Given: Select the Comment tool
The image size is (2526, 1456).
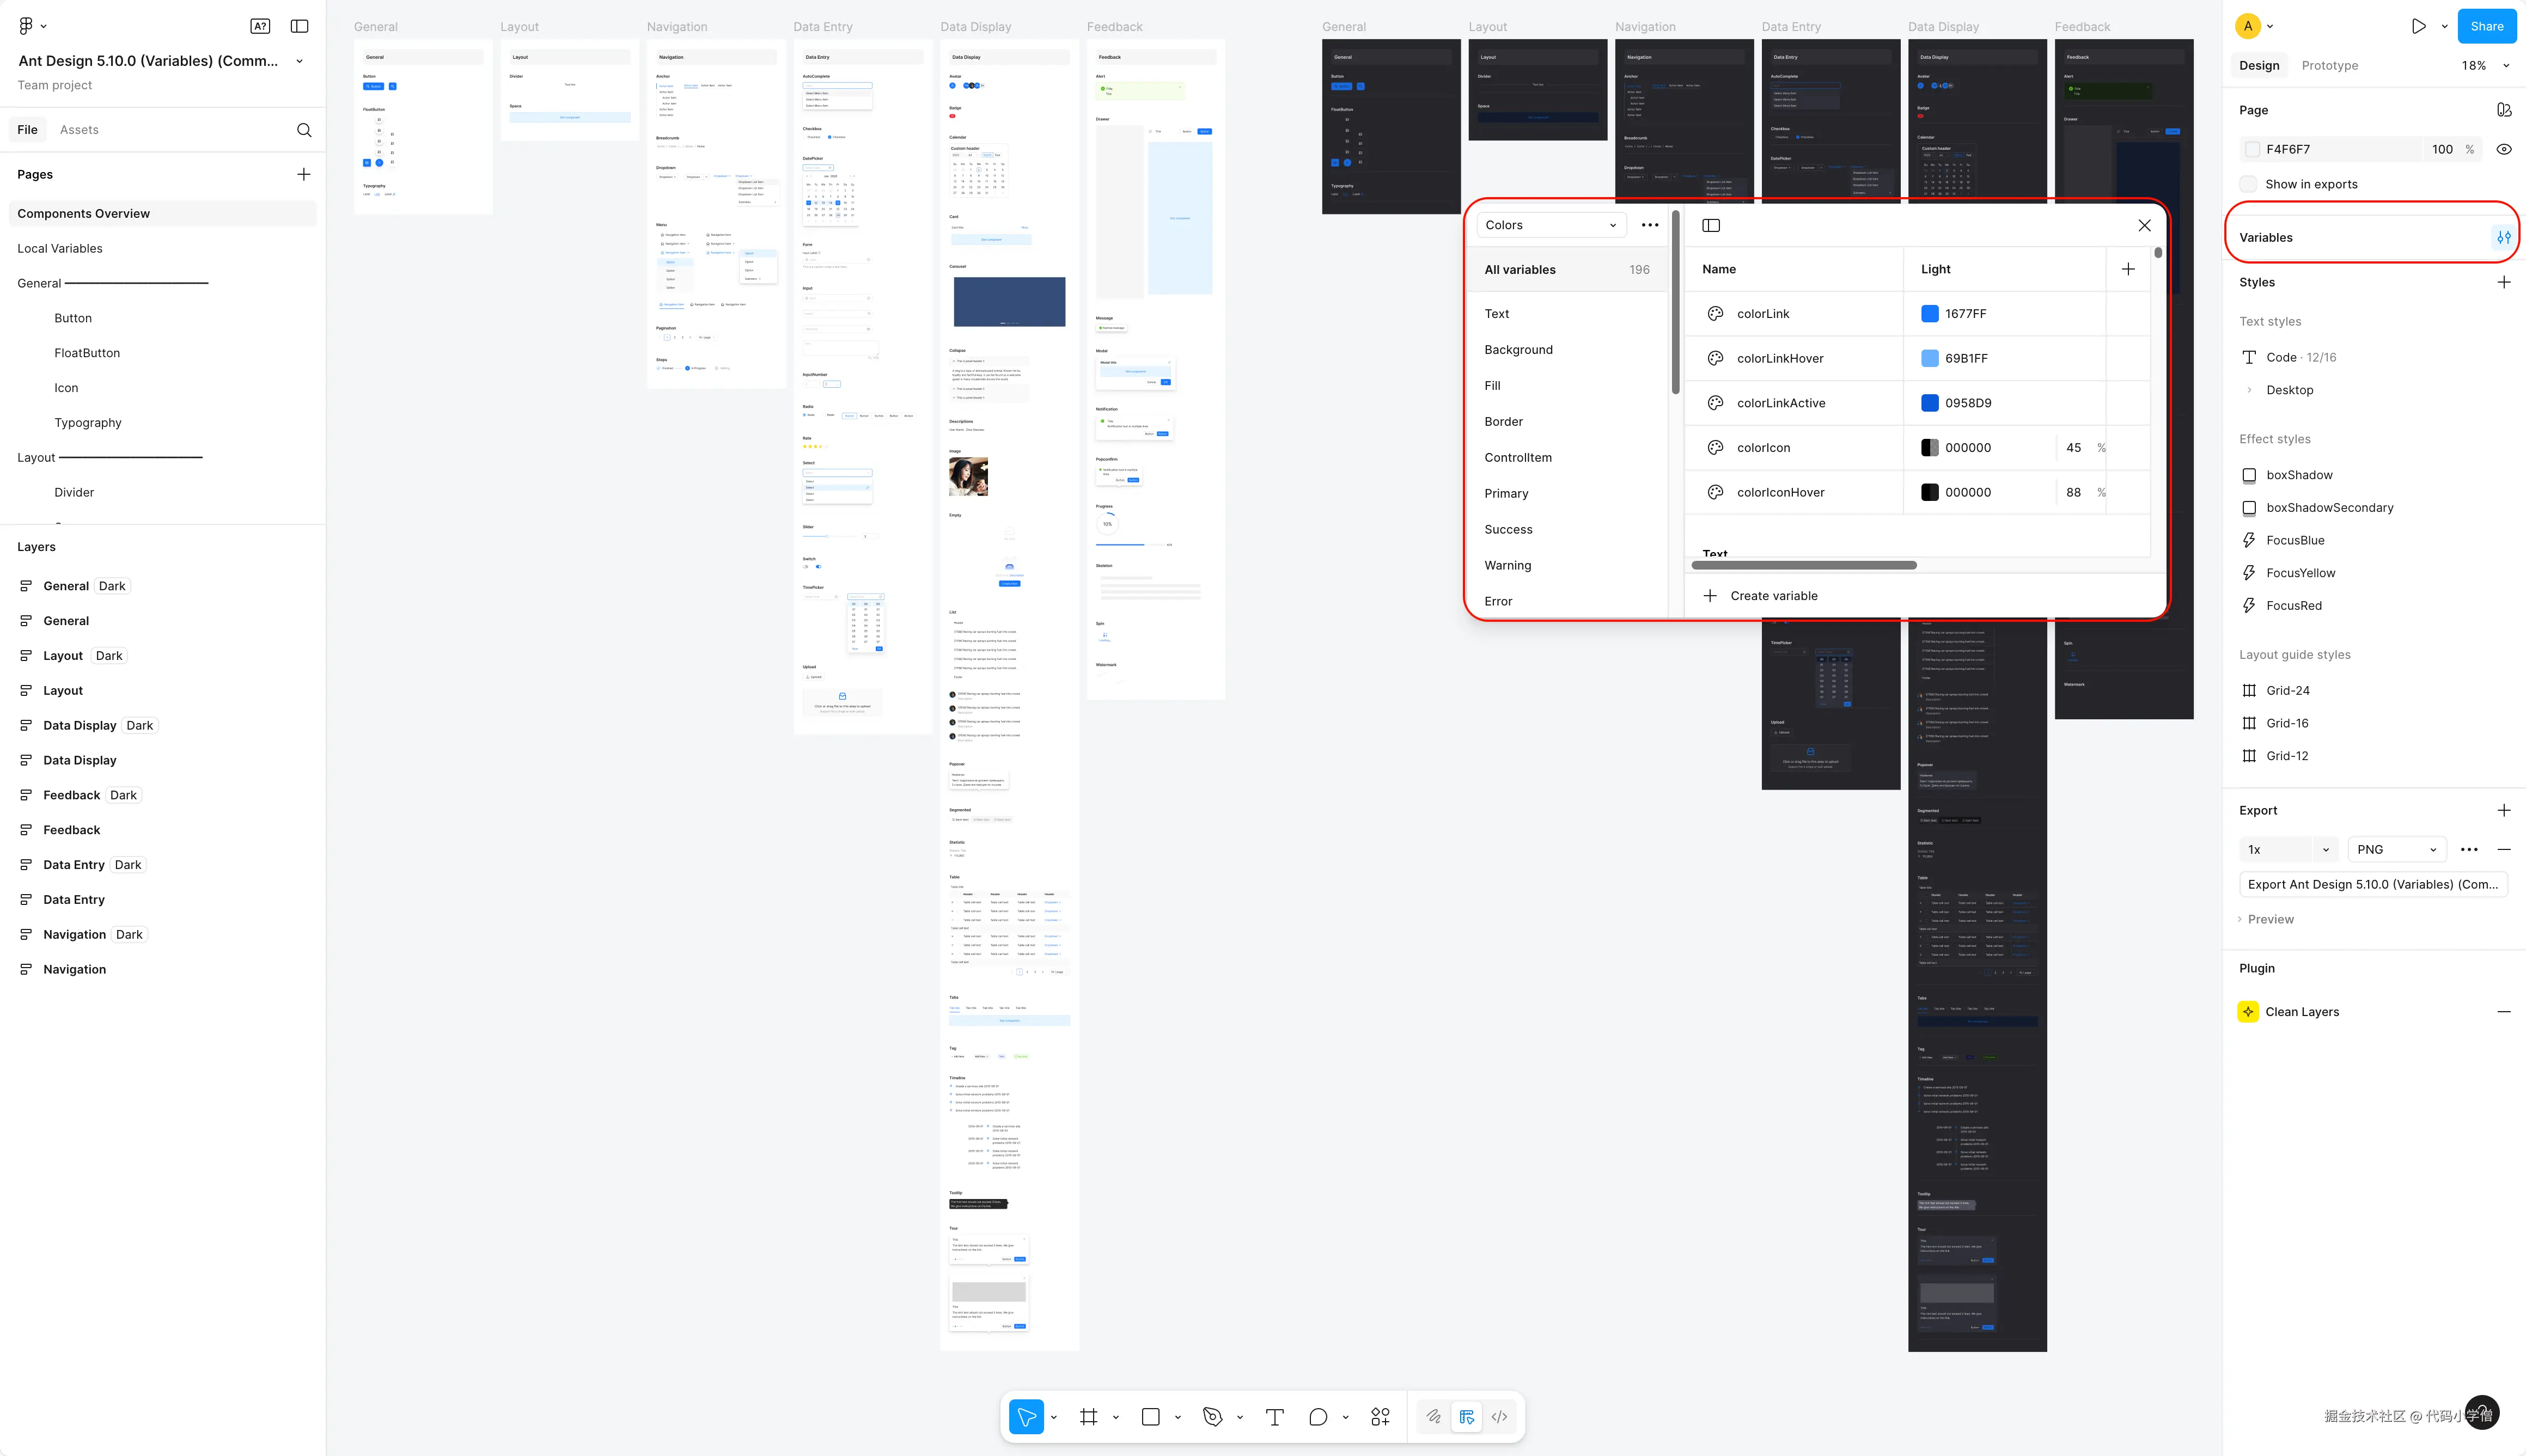Looking at the screenshot, I should [1318, 1416].
